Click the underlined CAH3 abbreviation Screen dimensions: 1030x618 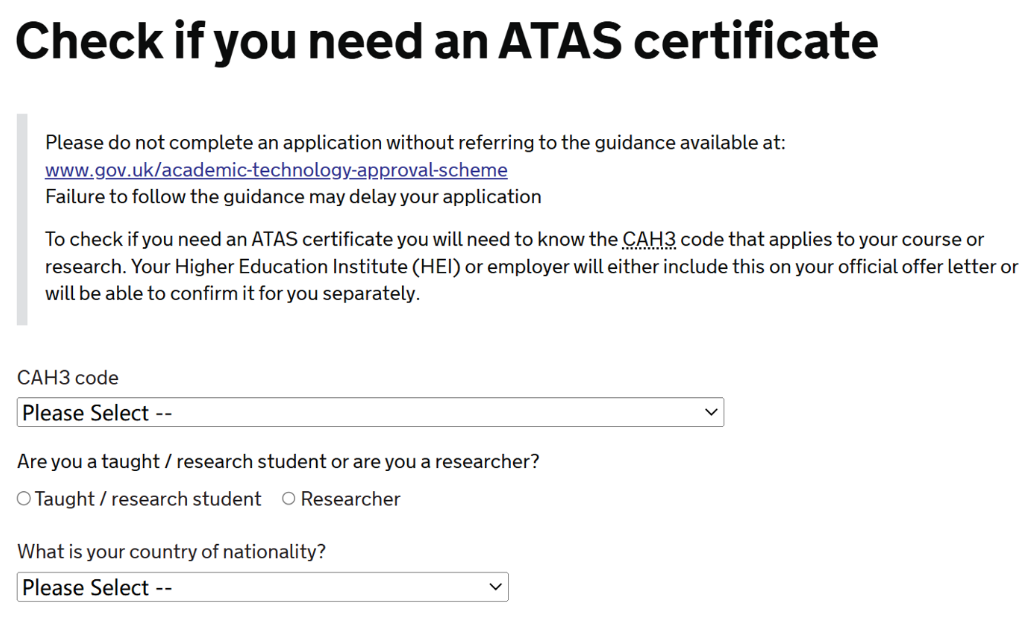tap(649, 240)
